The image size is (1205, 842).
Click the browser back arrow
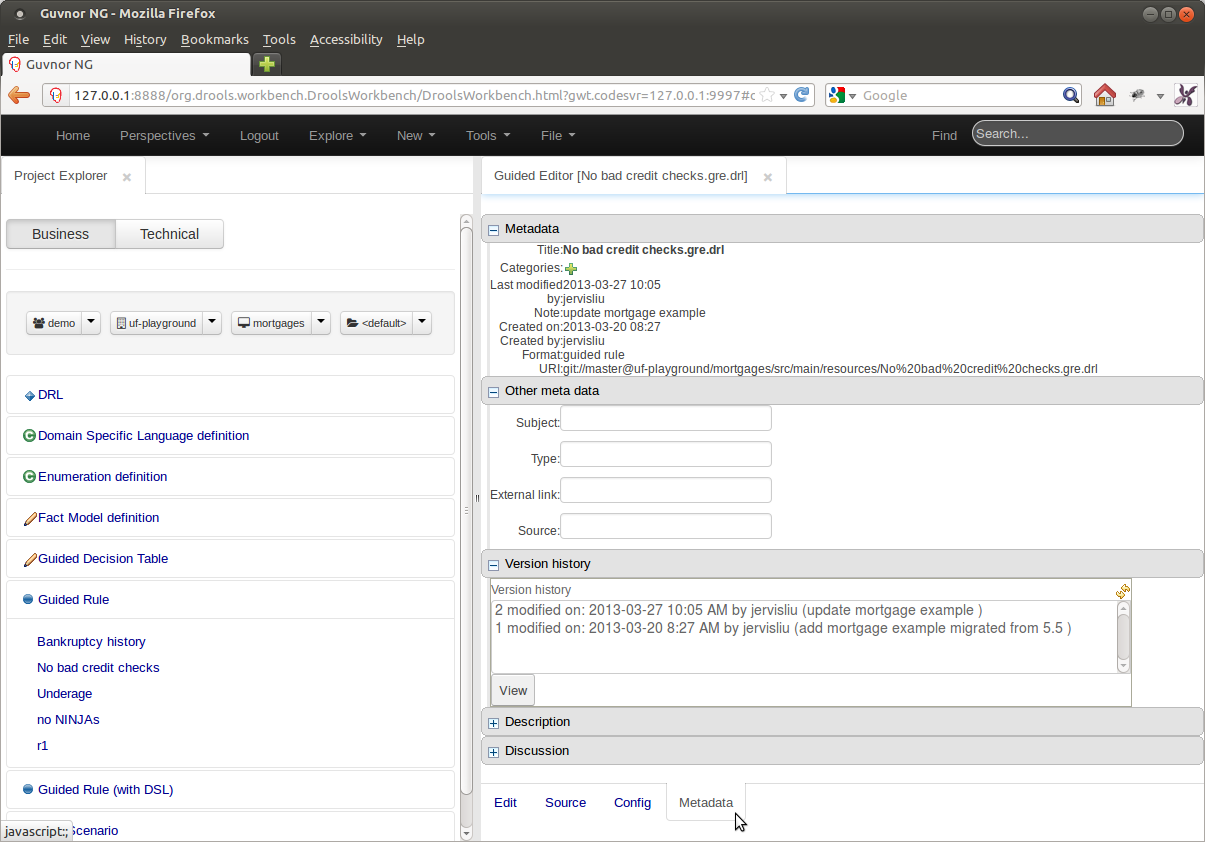point(19,95)
